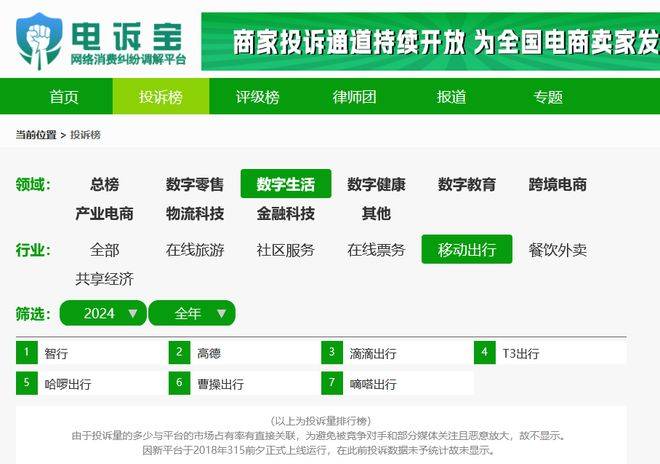This screenshot has width=660, height=464.
Task: Open the 评级榜 navigation tab
Action: tap(257, 97)
